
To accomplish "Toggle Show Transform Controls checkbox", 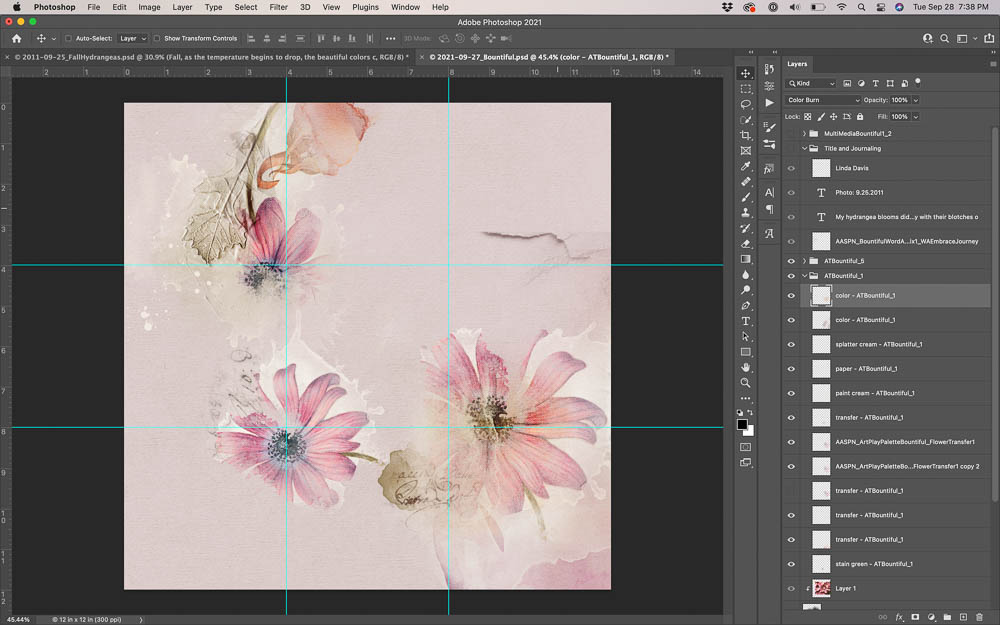I will pyautogui.click(x=157, y=38).
